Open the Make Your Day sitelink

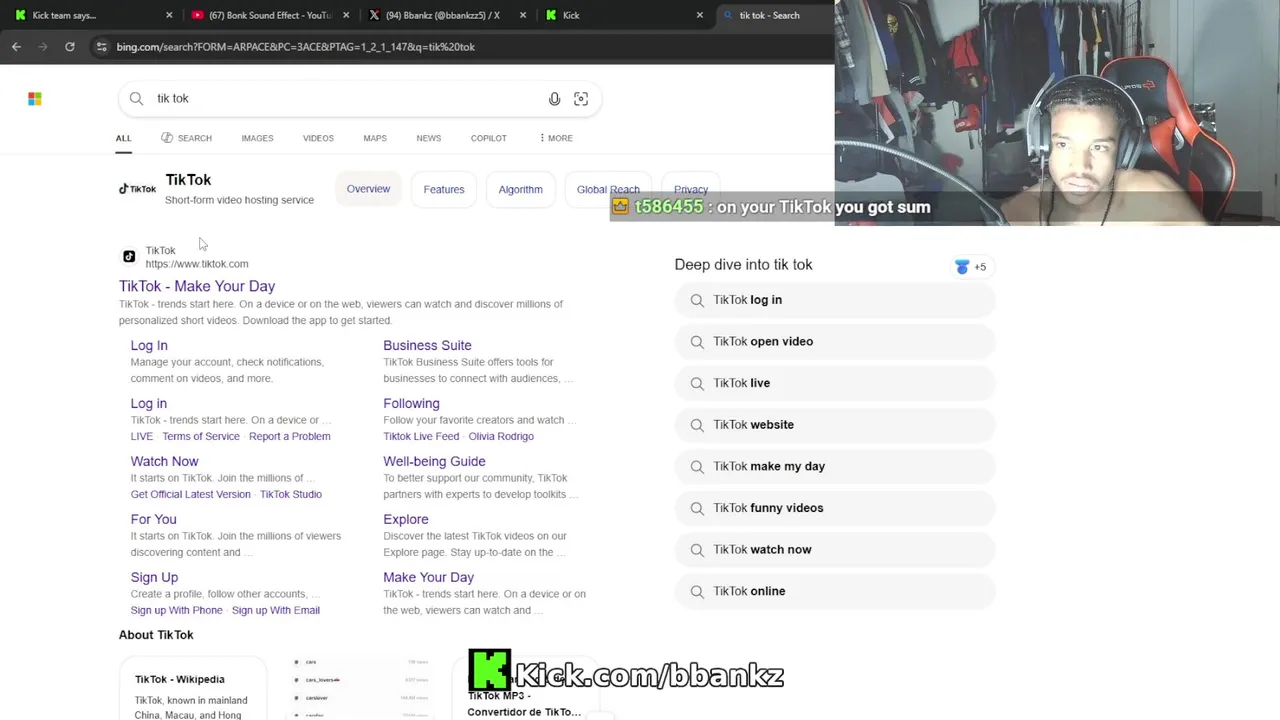point(428,577)
